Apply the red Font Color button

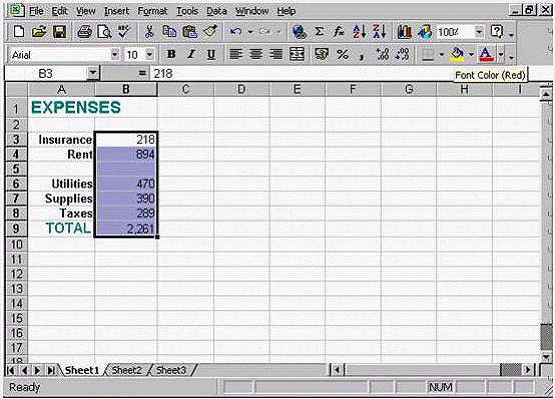(487, 54)
